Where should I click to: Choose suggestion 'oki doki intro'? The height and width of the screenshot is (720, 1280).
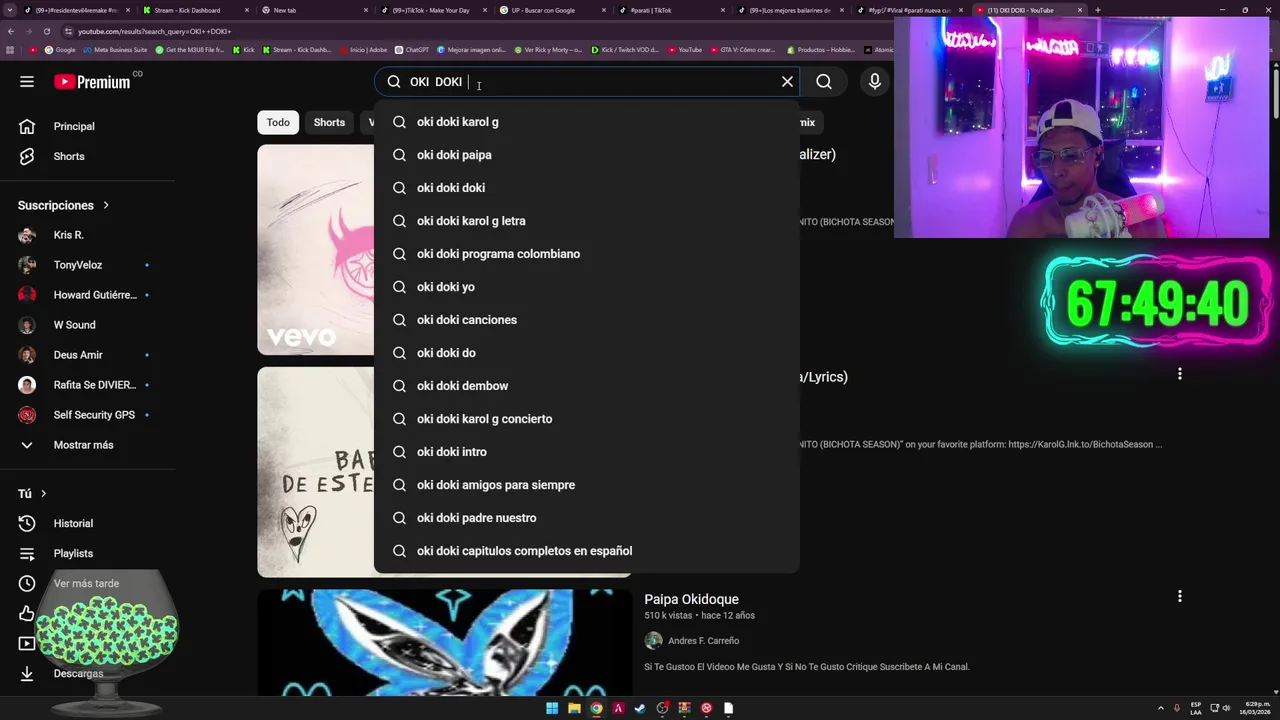pos(587,452)
